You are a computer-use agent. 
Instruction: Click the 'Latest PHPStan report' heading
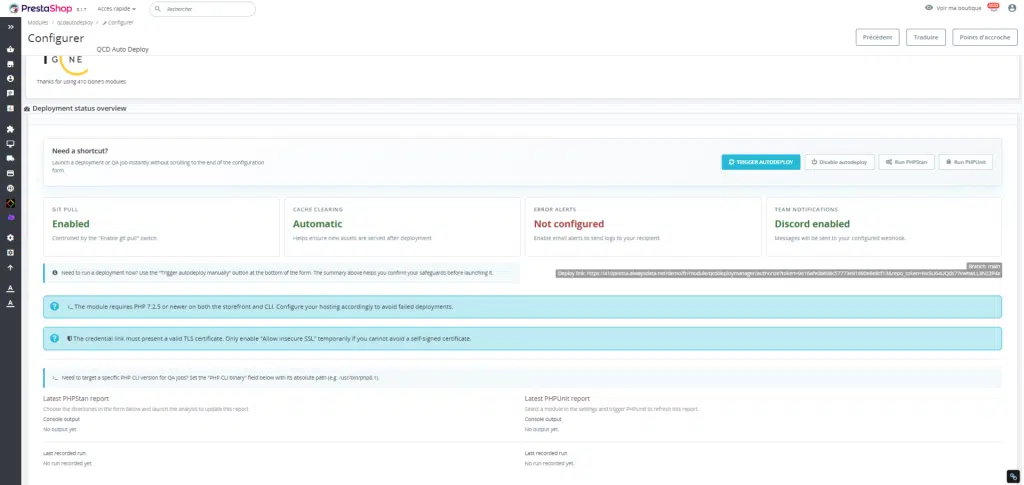click(76, 398)
